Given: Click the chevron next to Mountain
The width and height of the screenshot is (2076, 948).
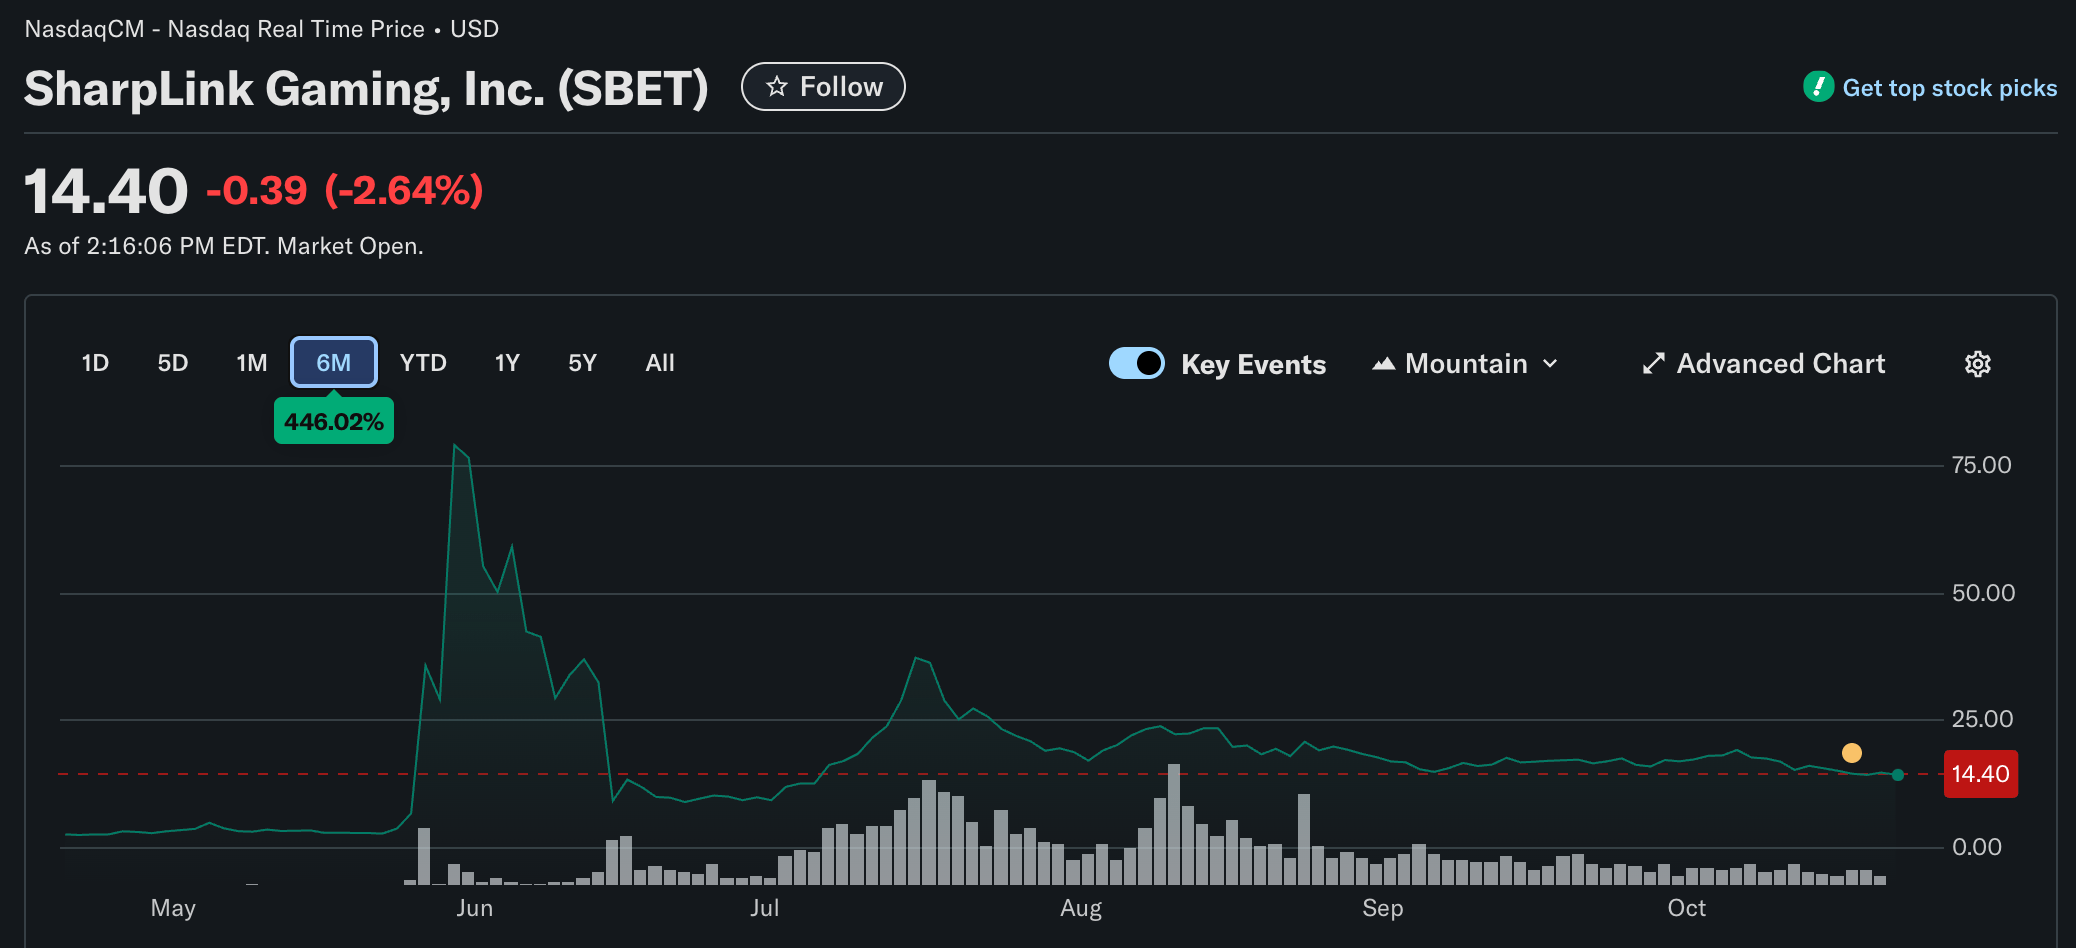Looking at the screenshot, I should click(1550, 364).
